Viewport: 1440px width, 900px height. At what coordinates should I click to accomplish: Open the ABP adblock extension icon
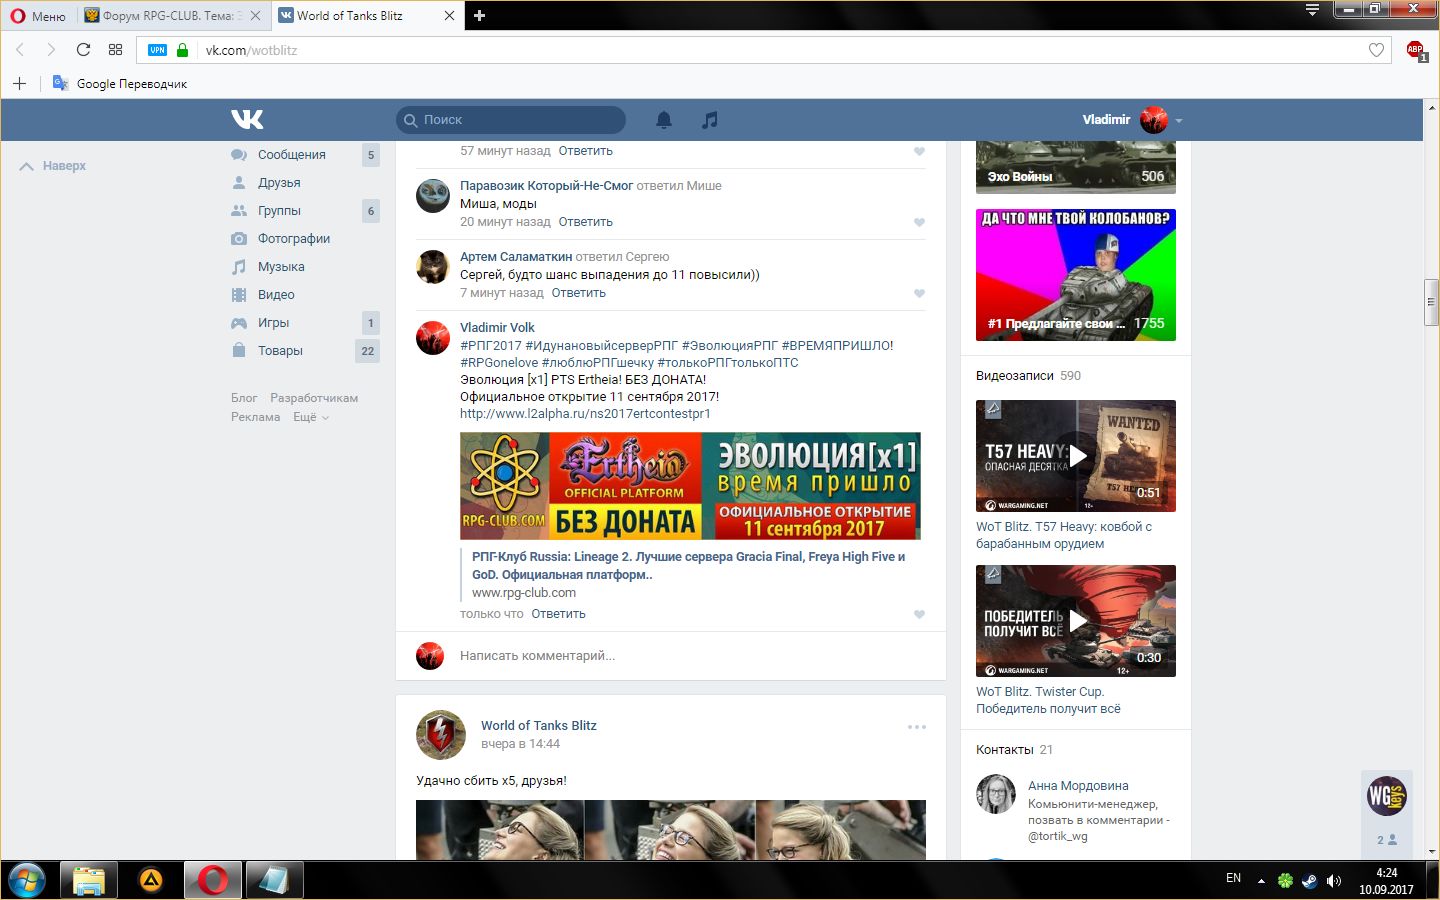pos(1416,50)
